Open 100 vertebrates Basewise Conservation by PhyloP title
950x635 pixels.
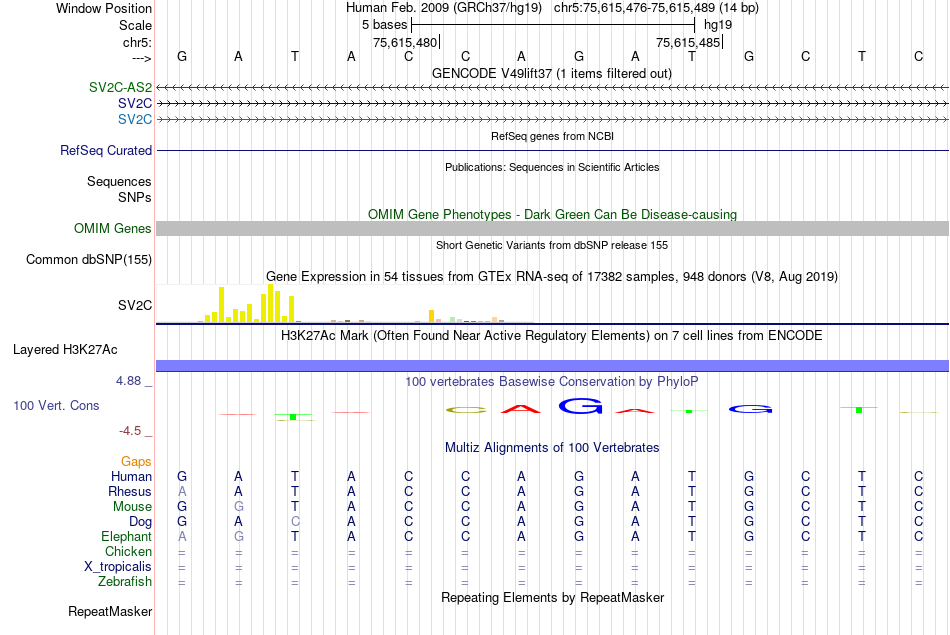pos(552,382)
